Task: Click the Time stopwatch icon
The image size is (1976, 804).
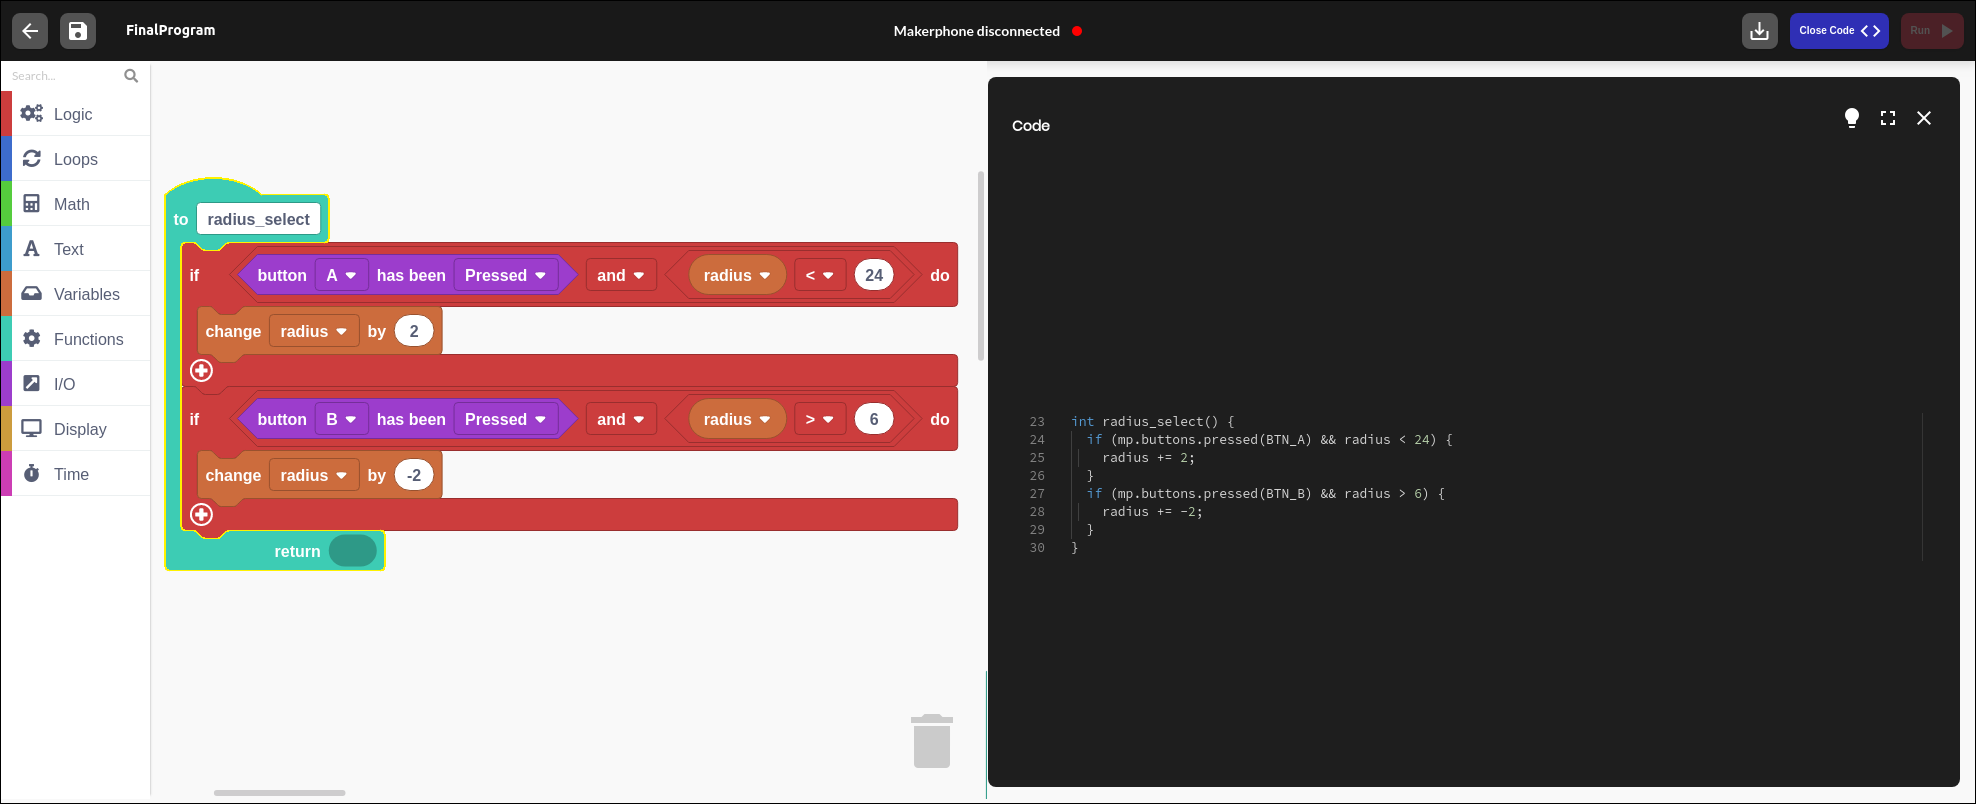Action: click(32, 473)
